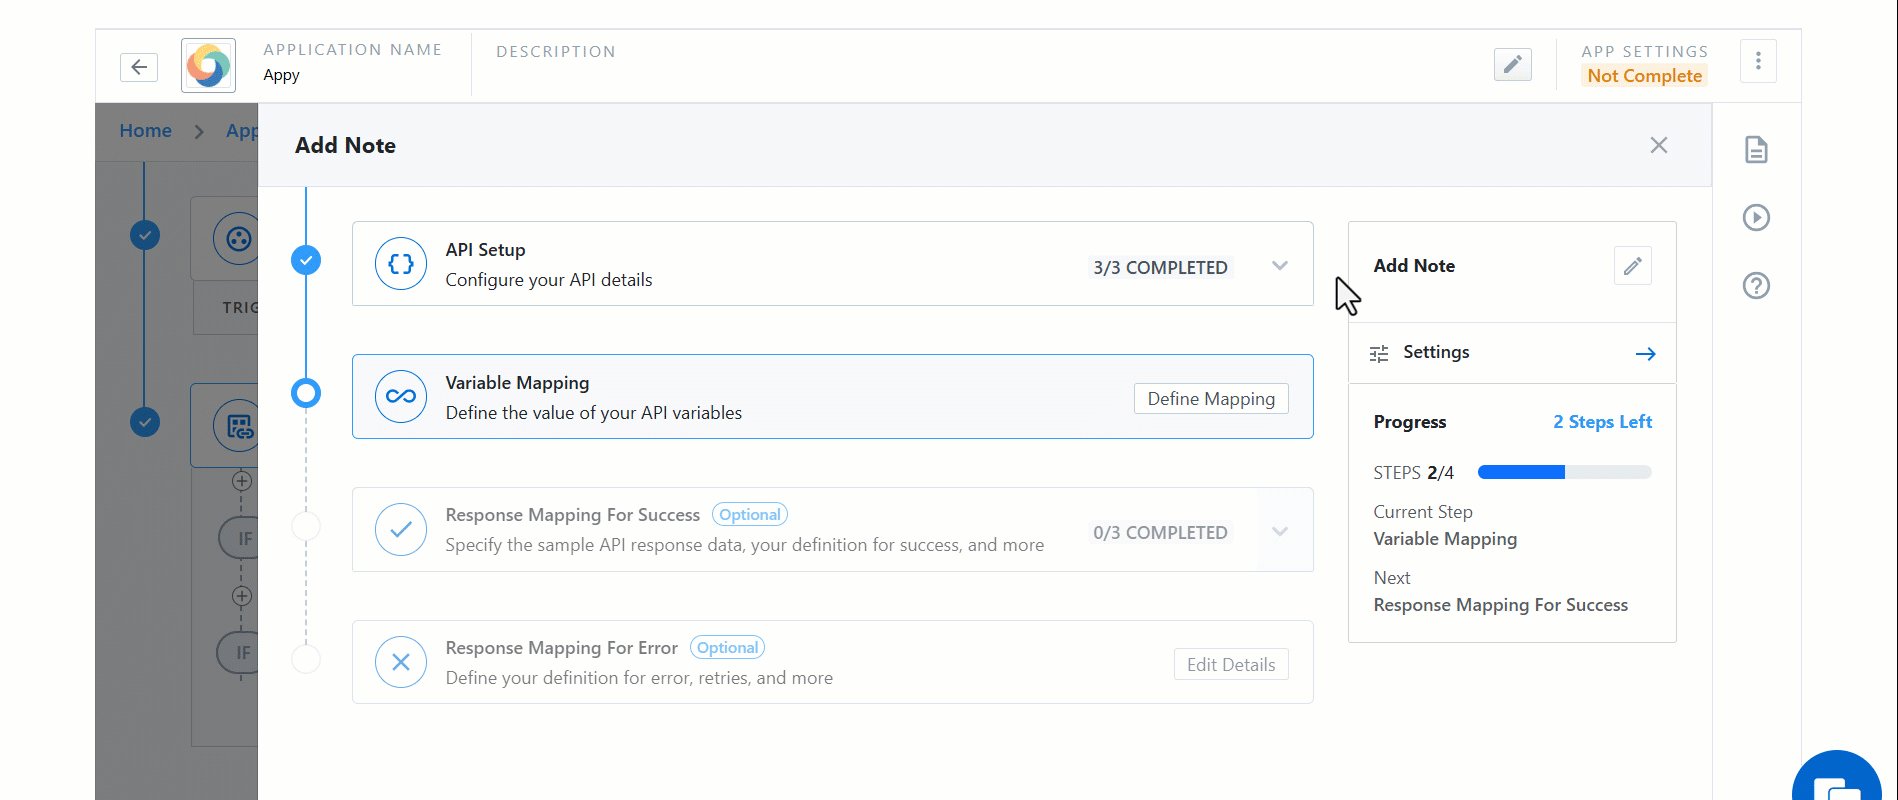This screenshot has height=800, width=1898.
Task: Click lower plus add-step icon in flow
Action: 241,596
